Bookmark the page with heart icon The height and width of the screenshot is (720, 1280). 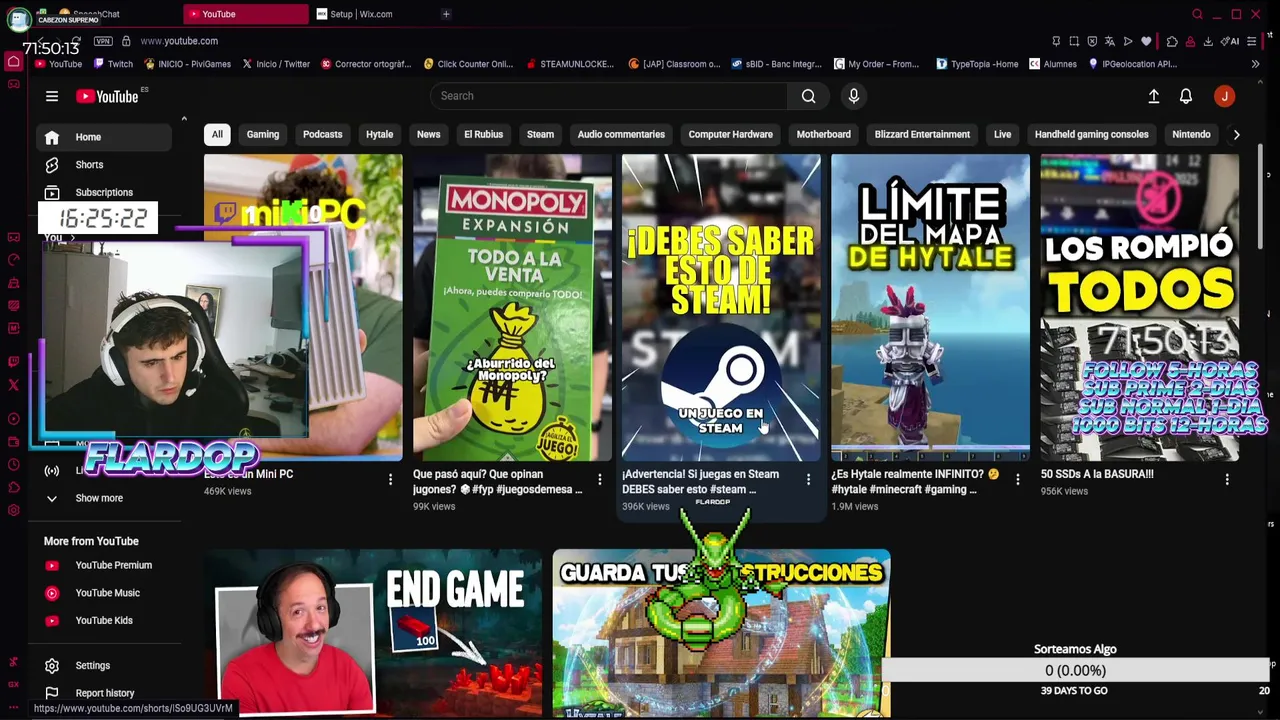pos(1146,41)
